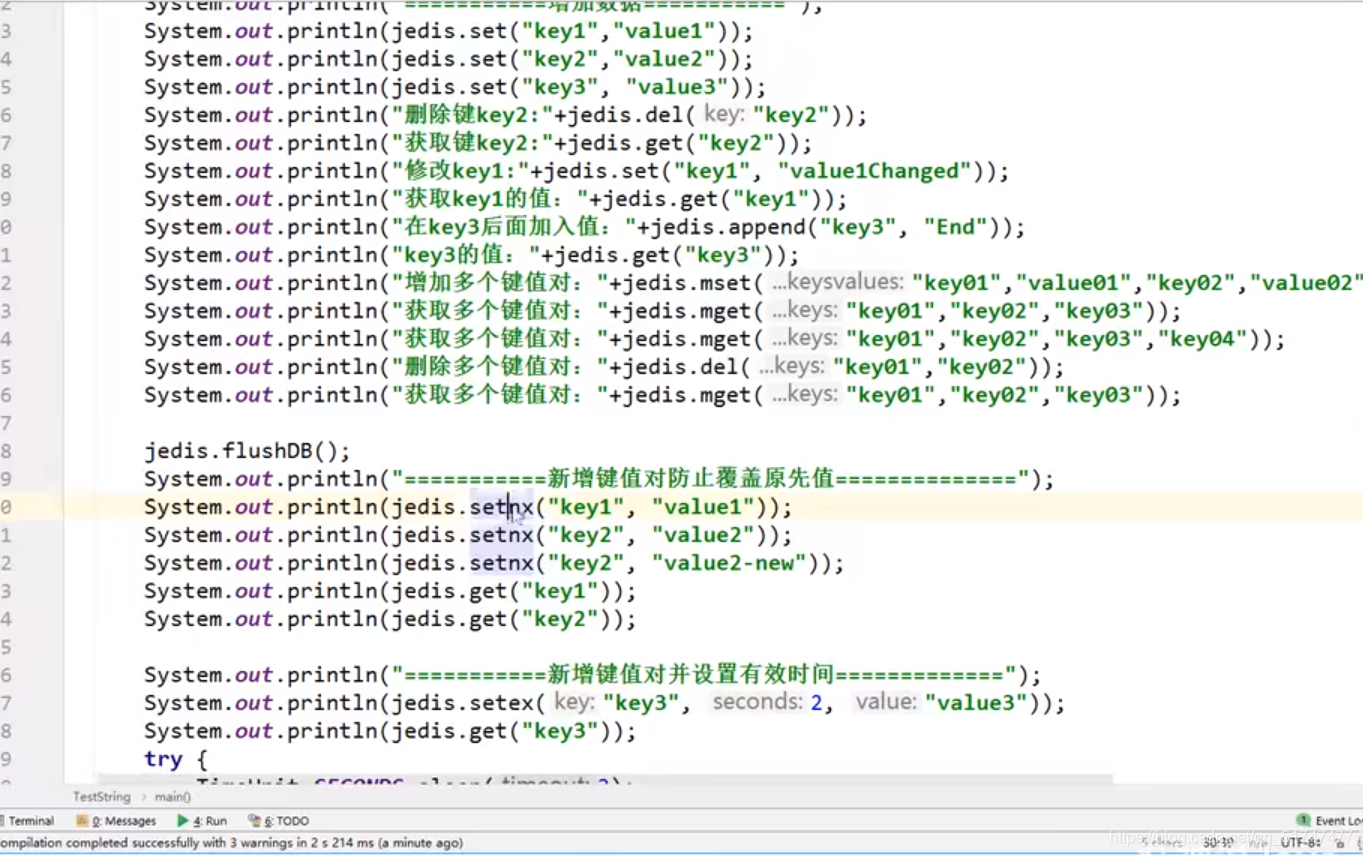Click the jedis.flushDB() statement
This screenshot has width=1363, height=856.
click(248, 451)
